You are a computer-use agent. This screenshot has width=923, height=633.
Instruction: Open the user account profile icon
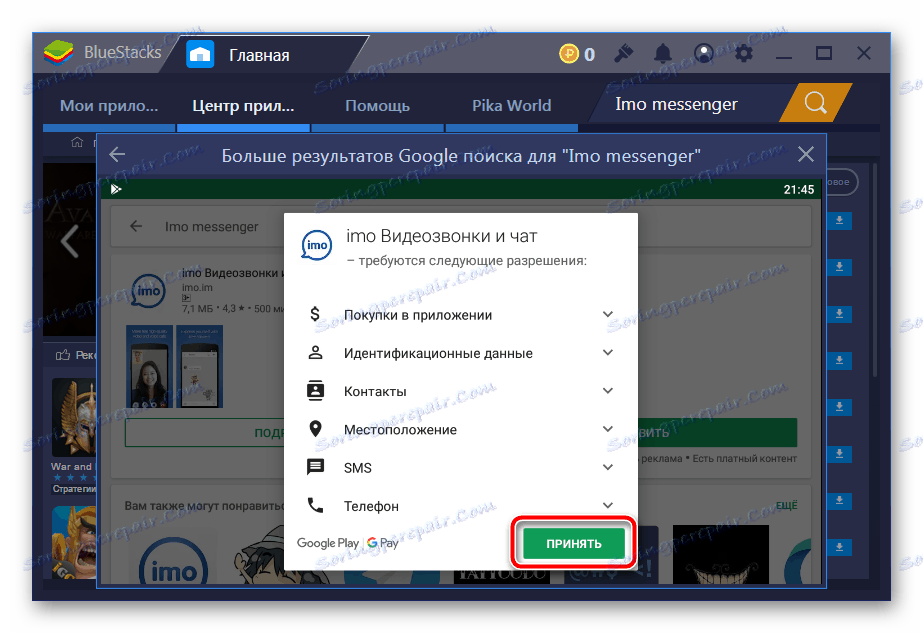coord(703,54)
